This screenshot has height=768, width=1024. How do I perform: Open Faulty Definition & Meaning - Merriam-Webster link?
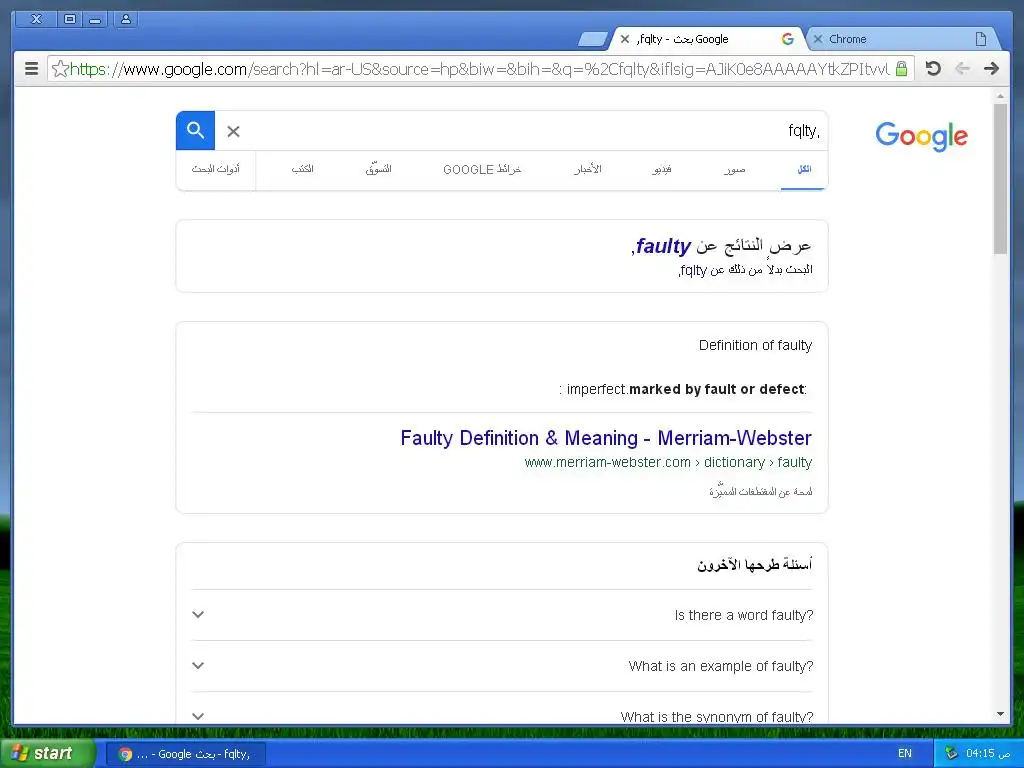point(606,438)
